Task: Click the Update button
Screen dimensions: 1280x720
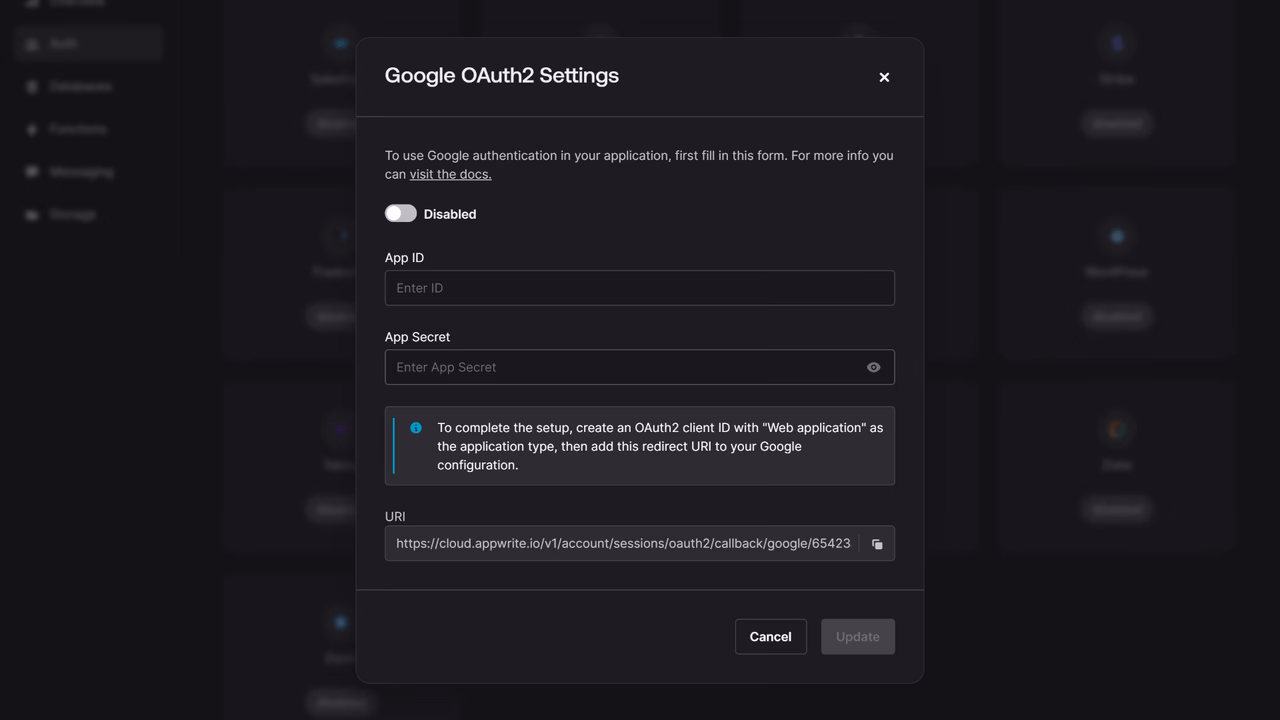Action: (858, 637)
